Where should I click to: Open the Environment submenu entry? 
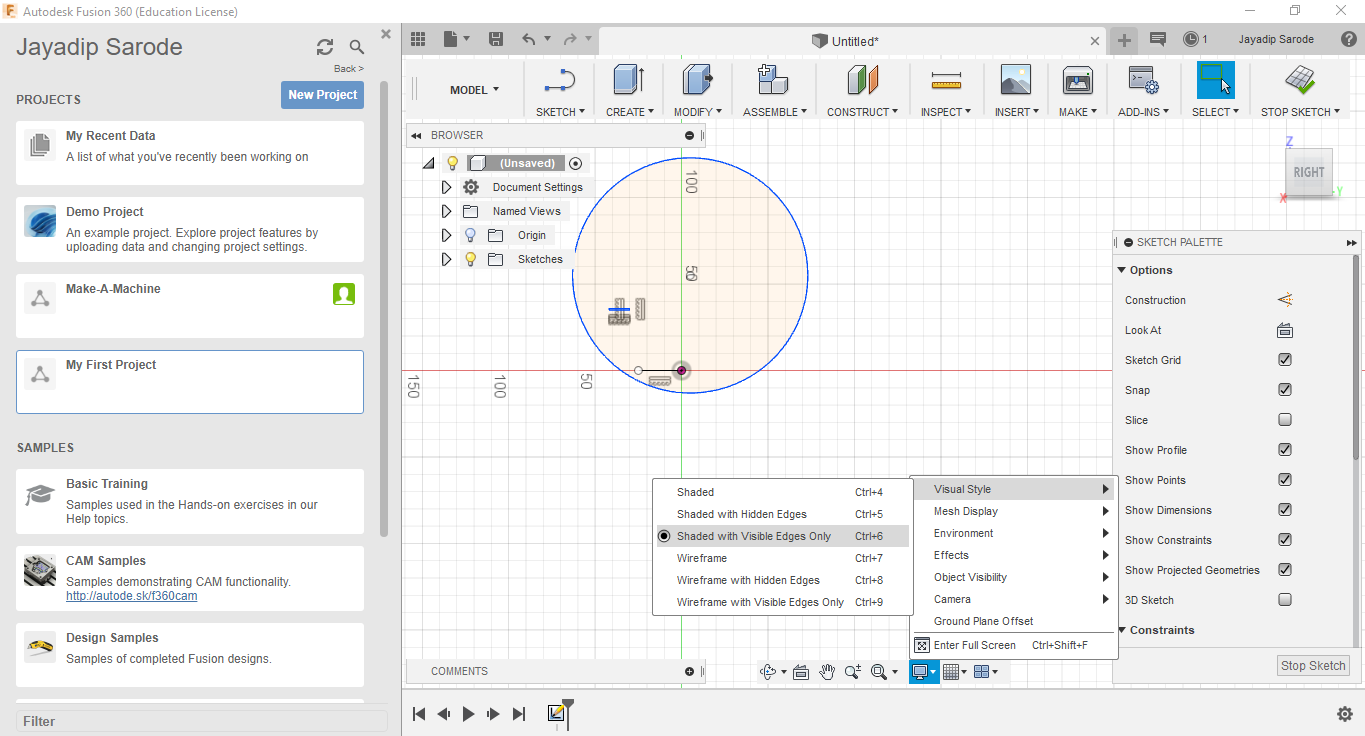tap(963, 533)
